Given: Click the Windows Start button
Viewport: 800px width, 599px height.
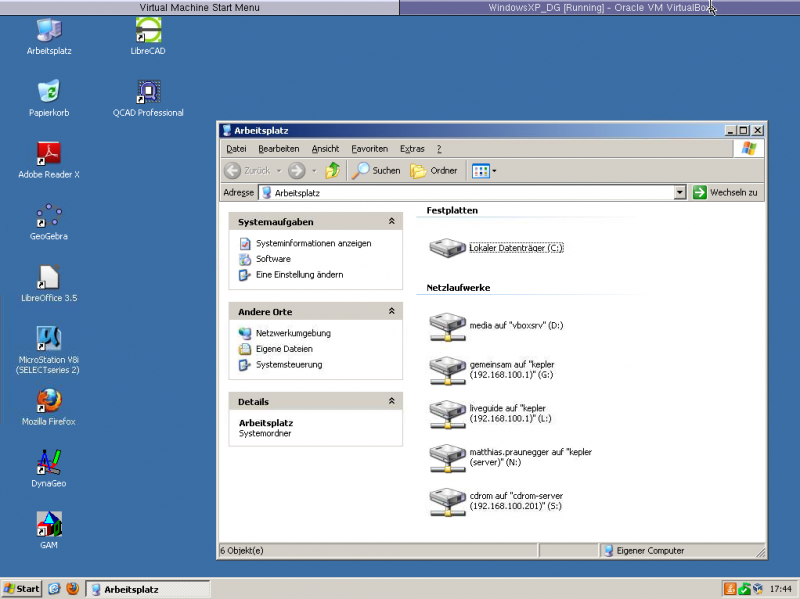Looking at the screenshot, I should click(22, 589).
